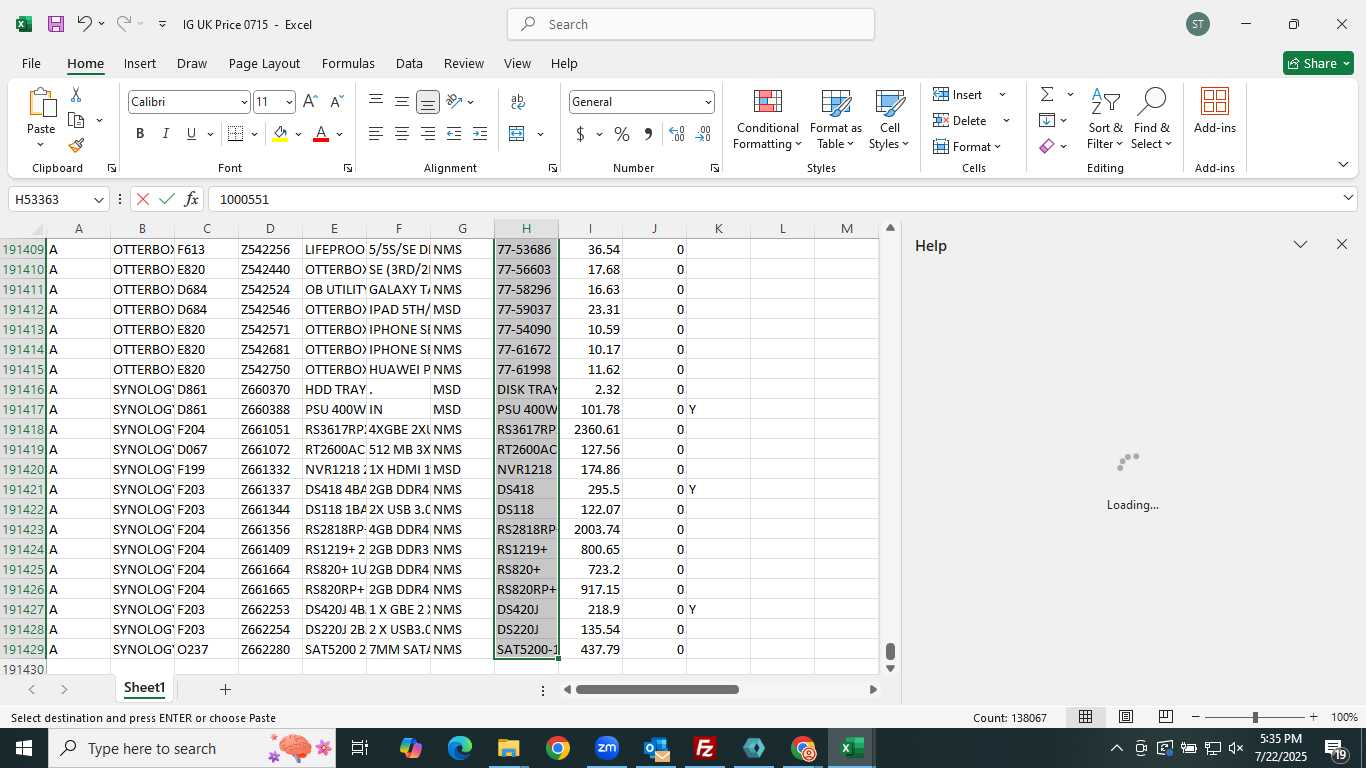Click the Paste clipboard icon
Screen dimensions: 1366x768
pyautogui.click(x=41, y=103)
